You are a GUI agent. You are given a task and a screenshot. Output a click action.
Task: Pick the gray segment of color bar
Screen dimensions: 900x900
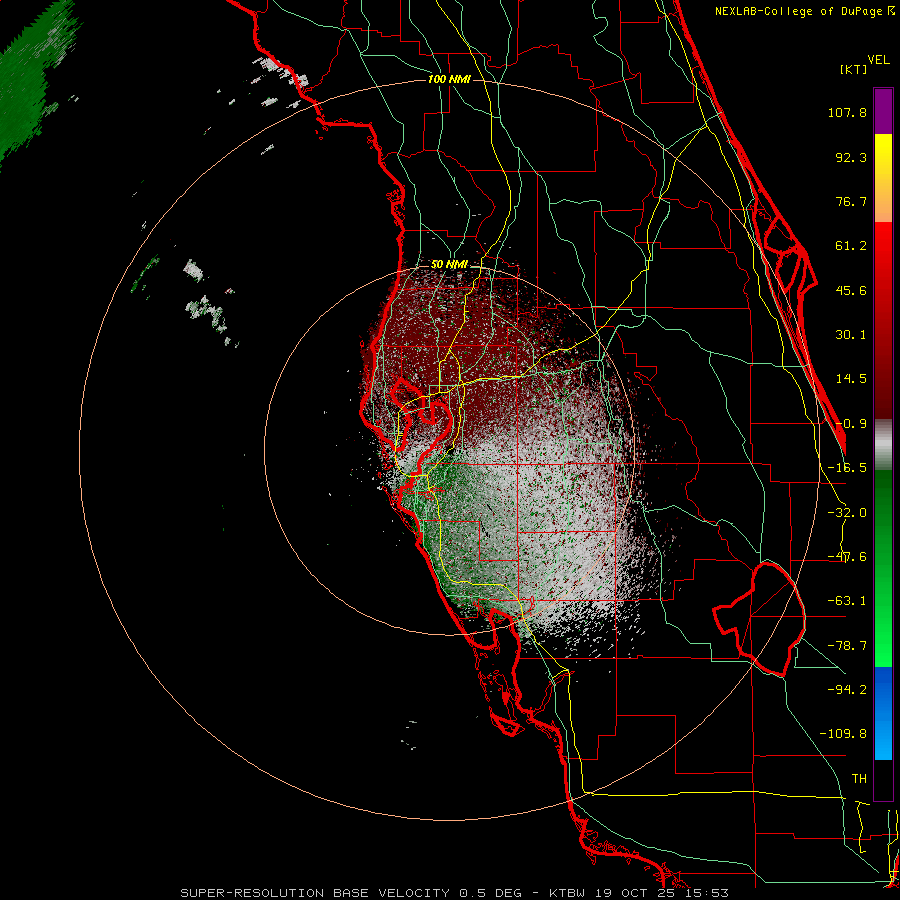[883, 444]
